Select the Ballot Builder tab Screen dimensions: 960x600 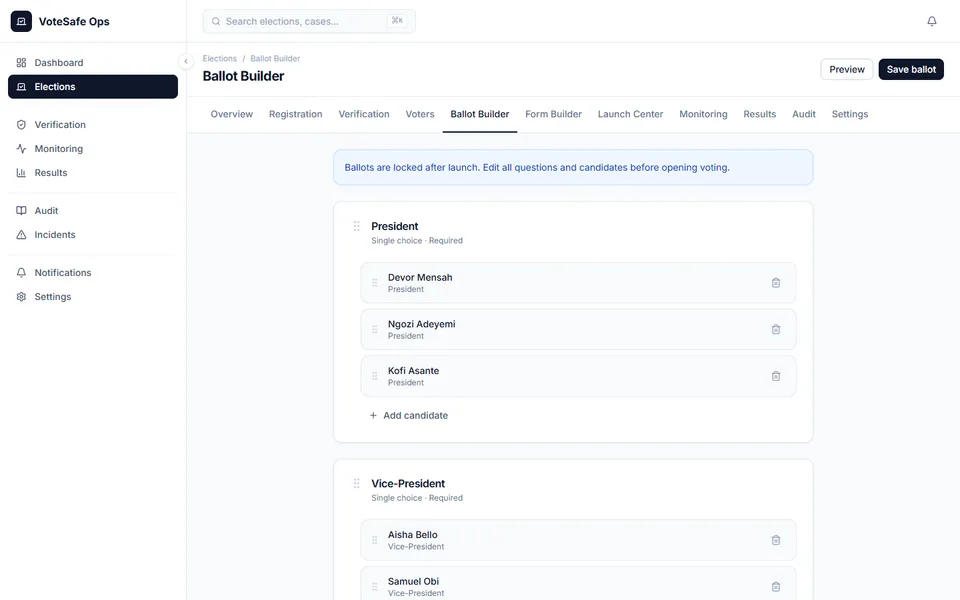479,114
